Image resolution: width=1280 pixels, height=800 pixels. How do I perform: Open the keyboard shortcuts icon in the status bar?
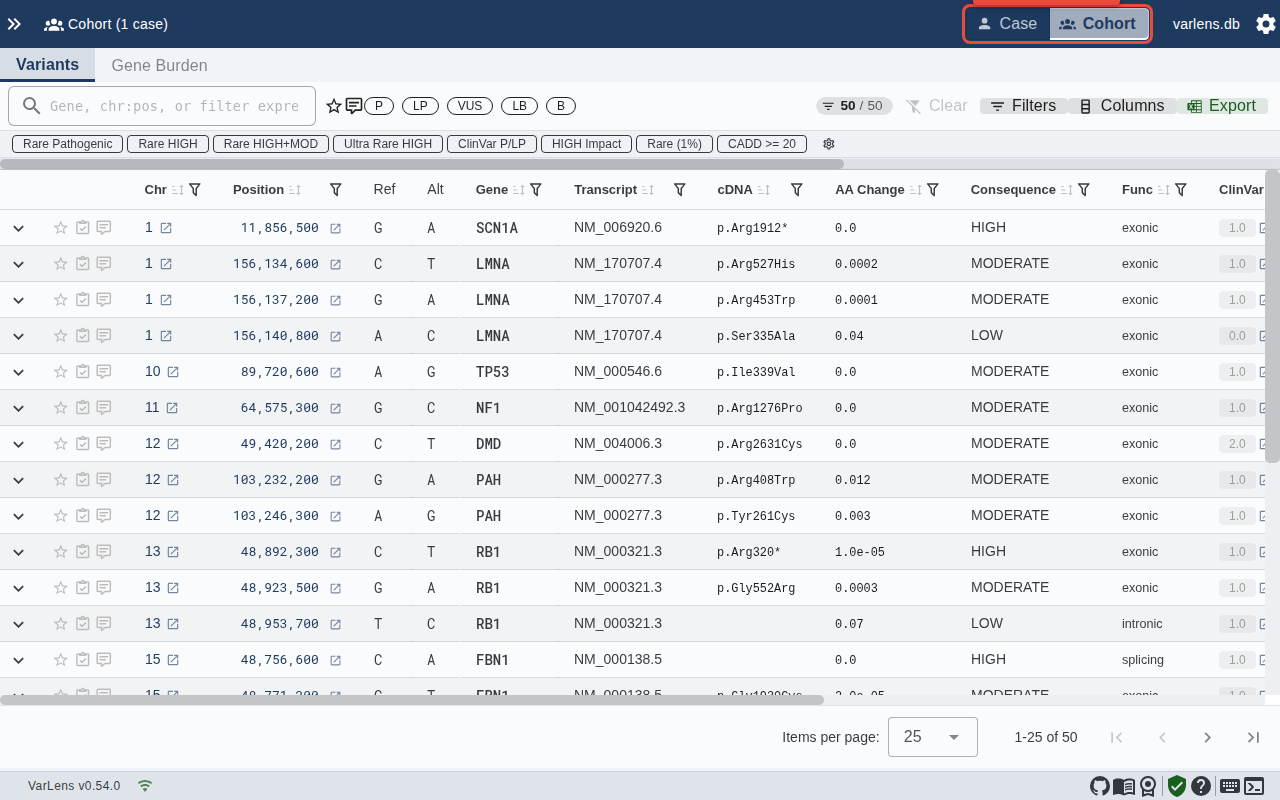pyautogui.click(x=1230, y=786)
